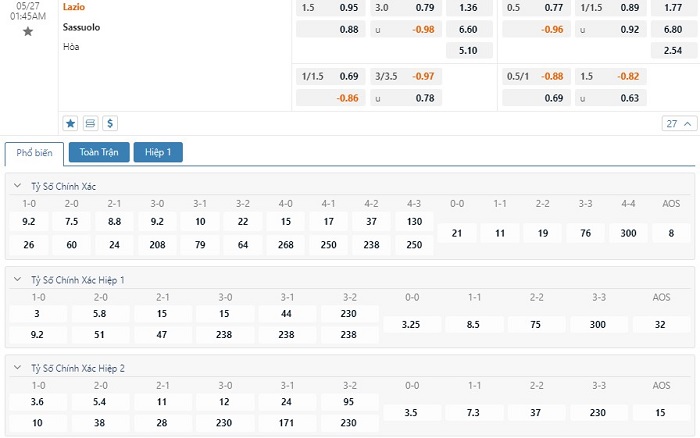This screenshot has width=700, height=438.
Task: Pick full-time correct score 2-1 at 8.8
Action: point(114,221)
